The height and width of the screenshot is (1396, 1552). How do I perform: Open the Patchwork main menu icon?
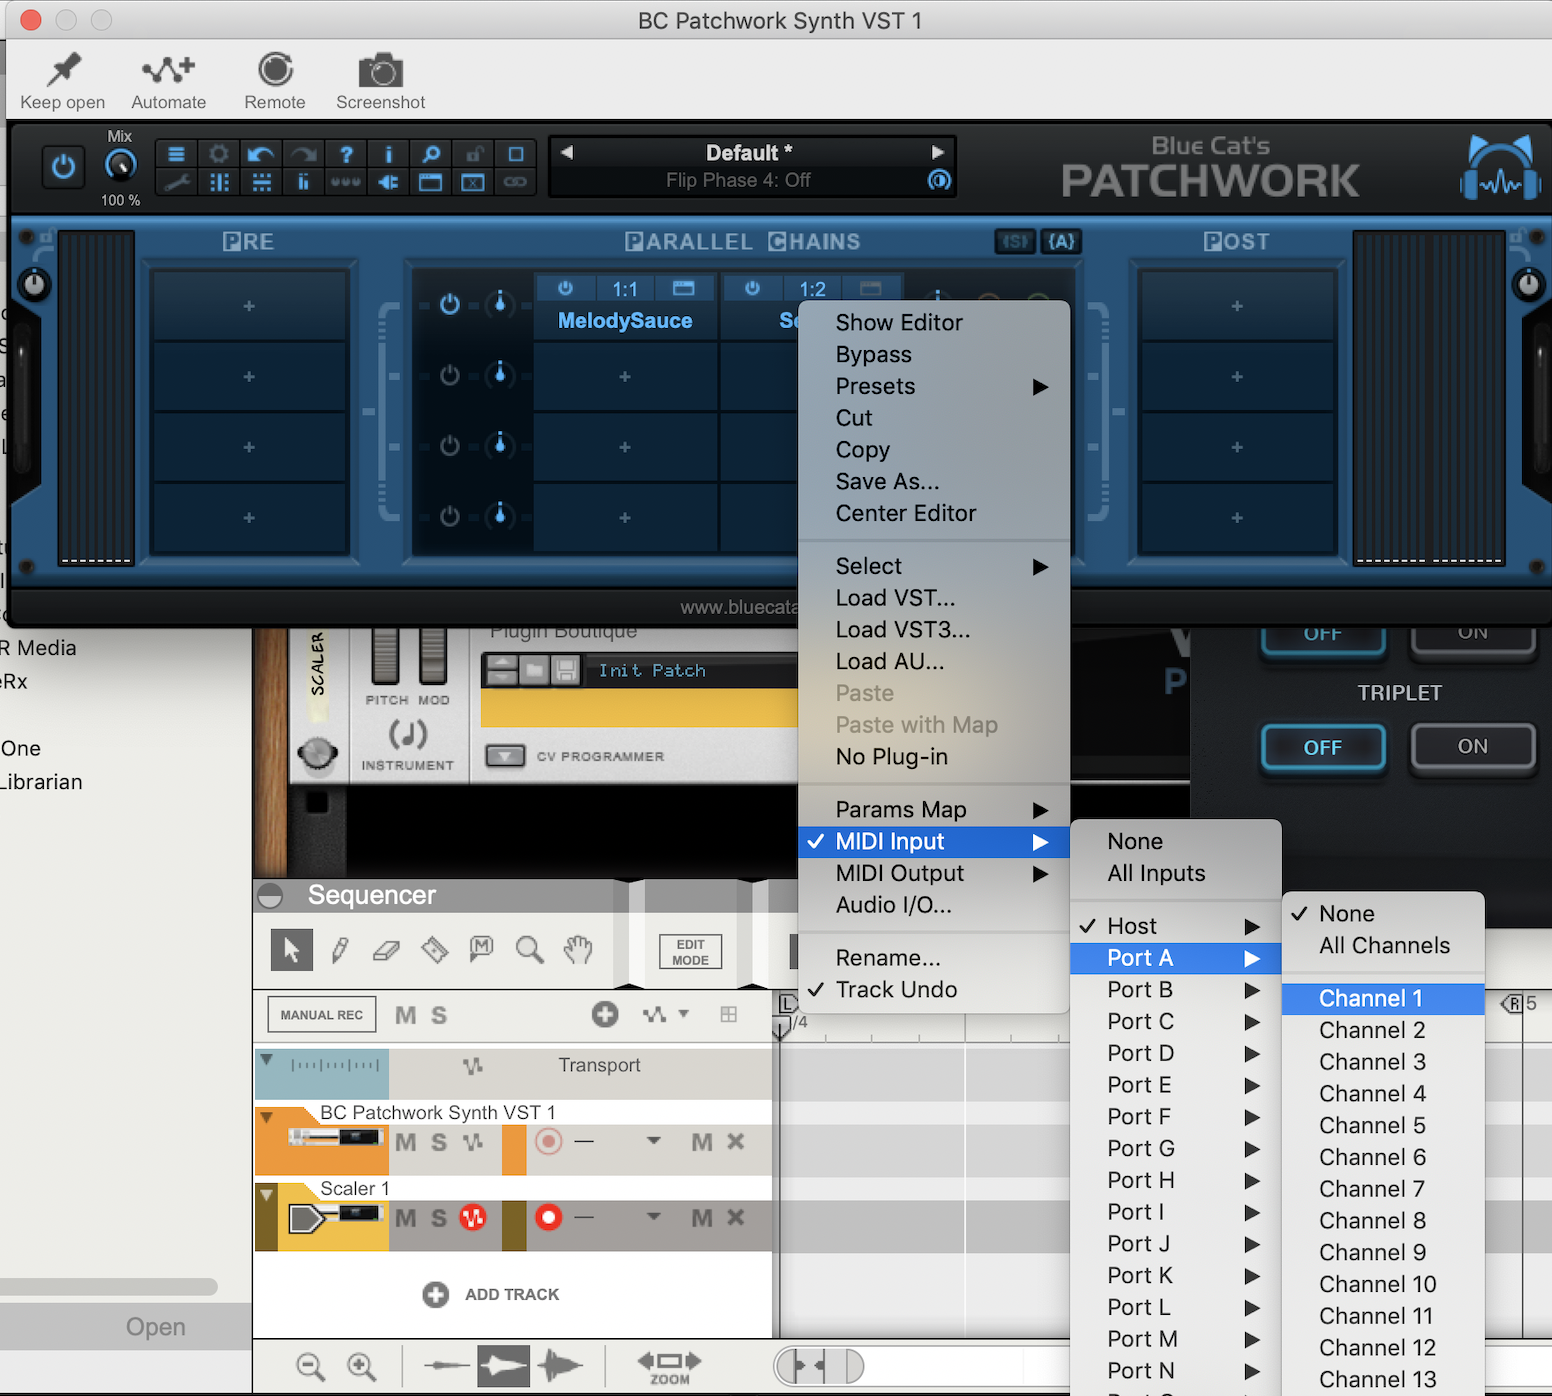pos(176,154)
